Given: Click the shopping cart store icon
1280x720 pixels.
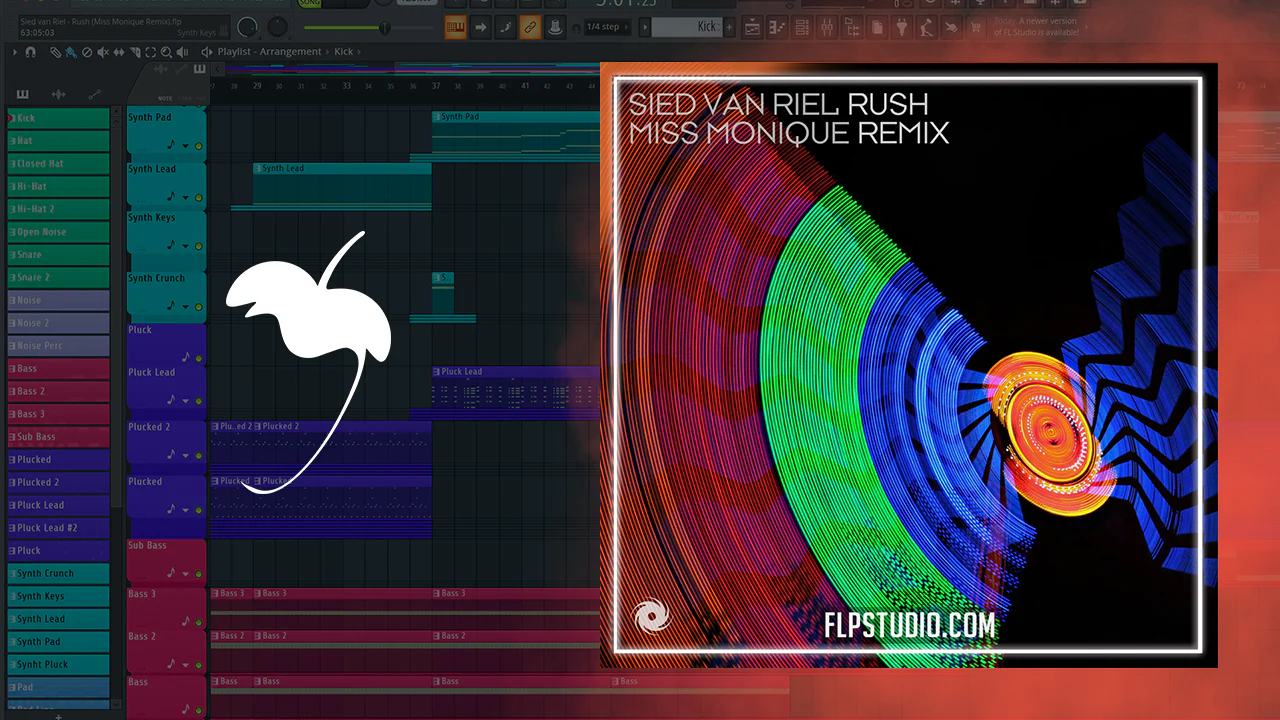Looking at the screenshot, I should point(976,27).
